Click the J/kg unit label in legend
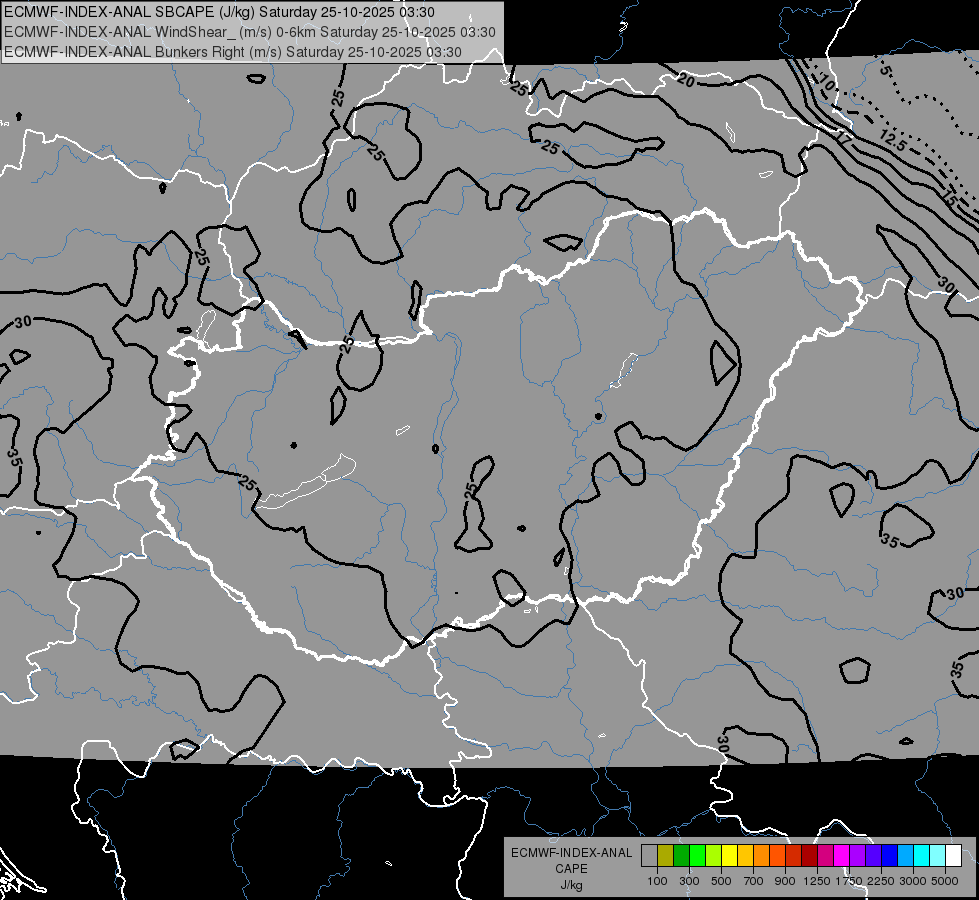This screenshot has height=900, width=979. (571, 884)
